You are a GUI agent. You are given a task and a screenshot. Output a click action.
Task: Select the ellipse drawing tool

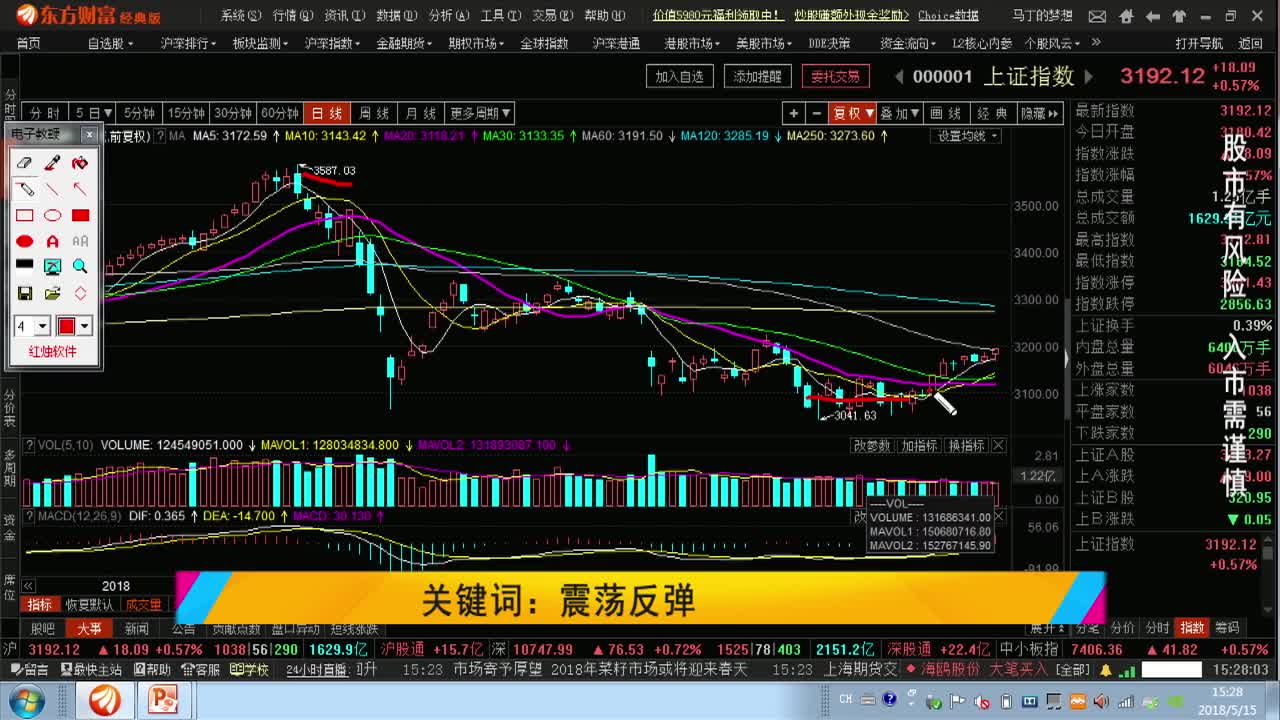click(x=52, y=214)
